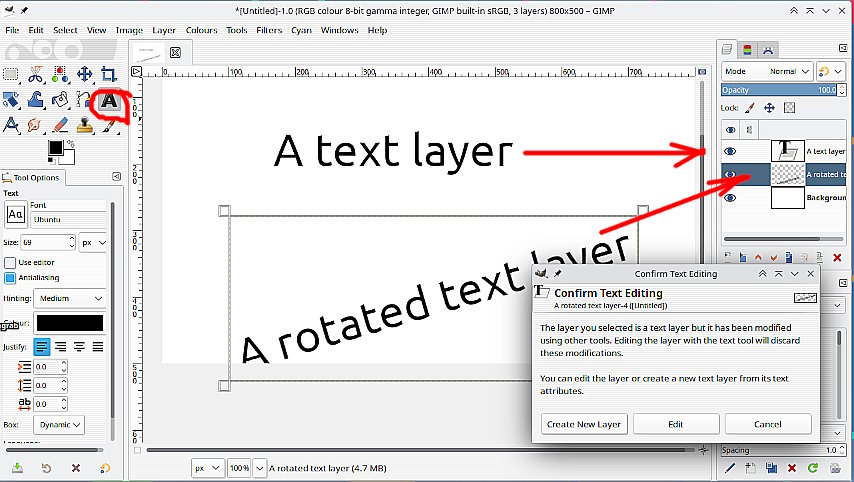Enable the Use editor checkbox

click(10, 263)
